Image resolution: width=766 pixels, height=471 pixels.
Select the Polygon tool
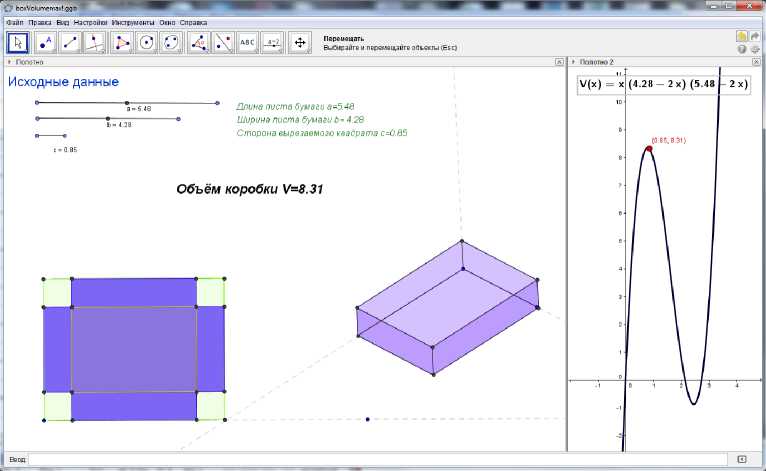click(x=122, y=42)
